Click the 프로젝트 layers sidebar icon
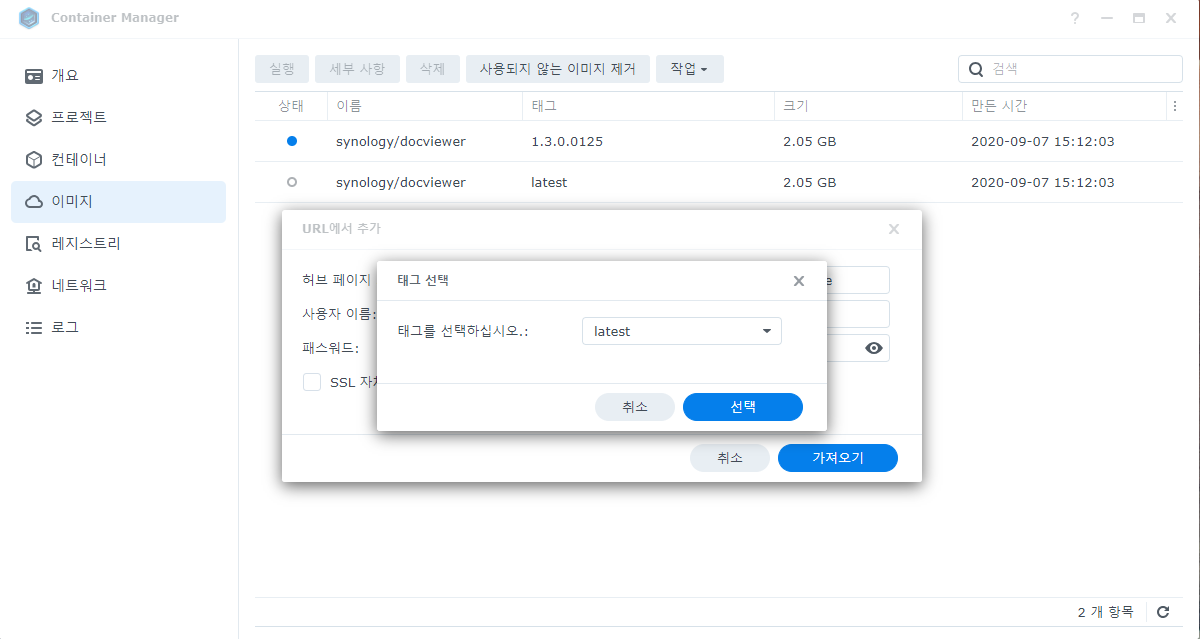The image size is (1200, 639). (x=34, y=118)
